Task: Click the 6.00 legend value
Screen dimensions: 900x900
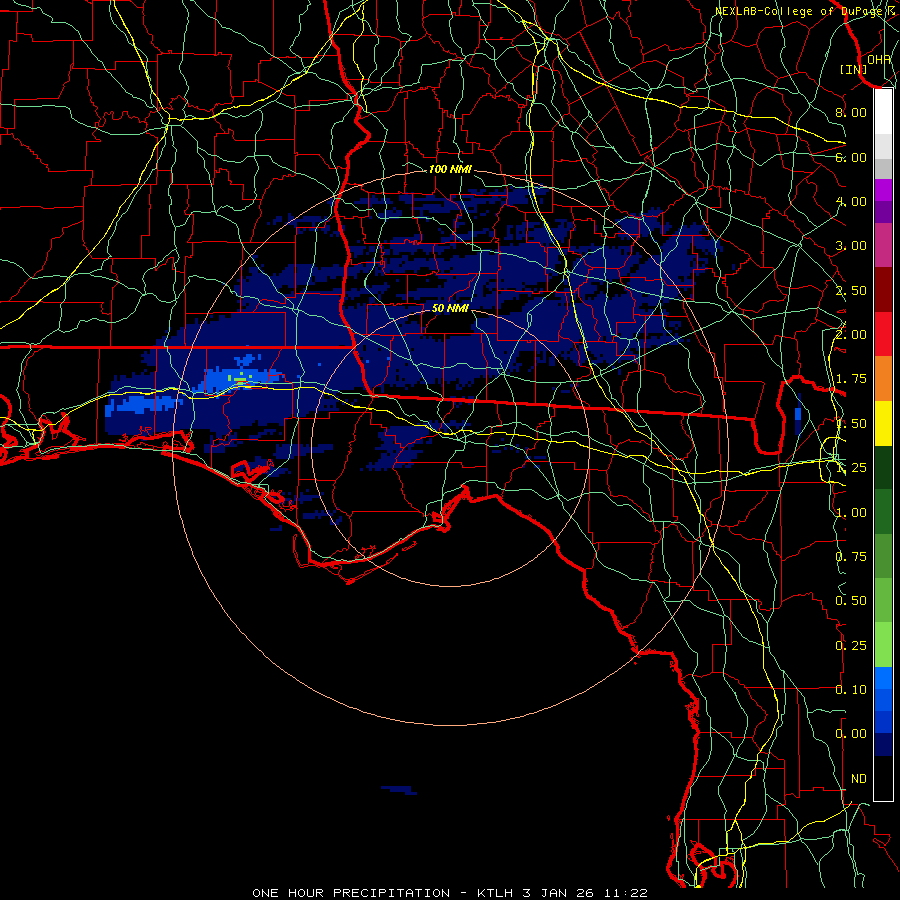Action: (x=851, y=157)
